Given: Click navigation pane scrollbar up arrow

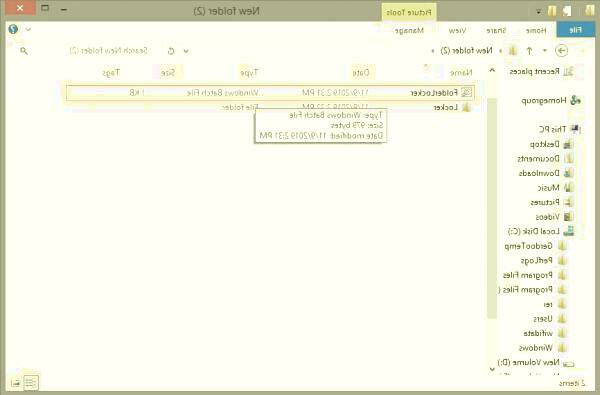Looking at the screenshot, I should point(492,70).
